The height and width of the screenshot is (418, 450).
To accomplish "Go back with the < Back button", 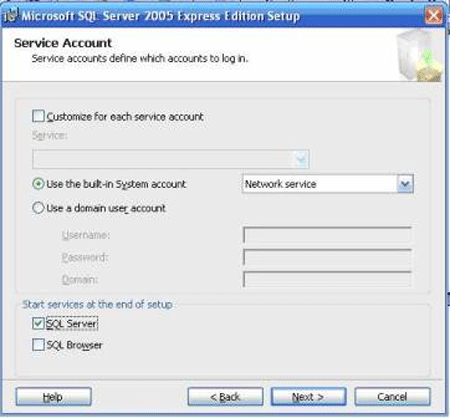I will (225, 397).
